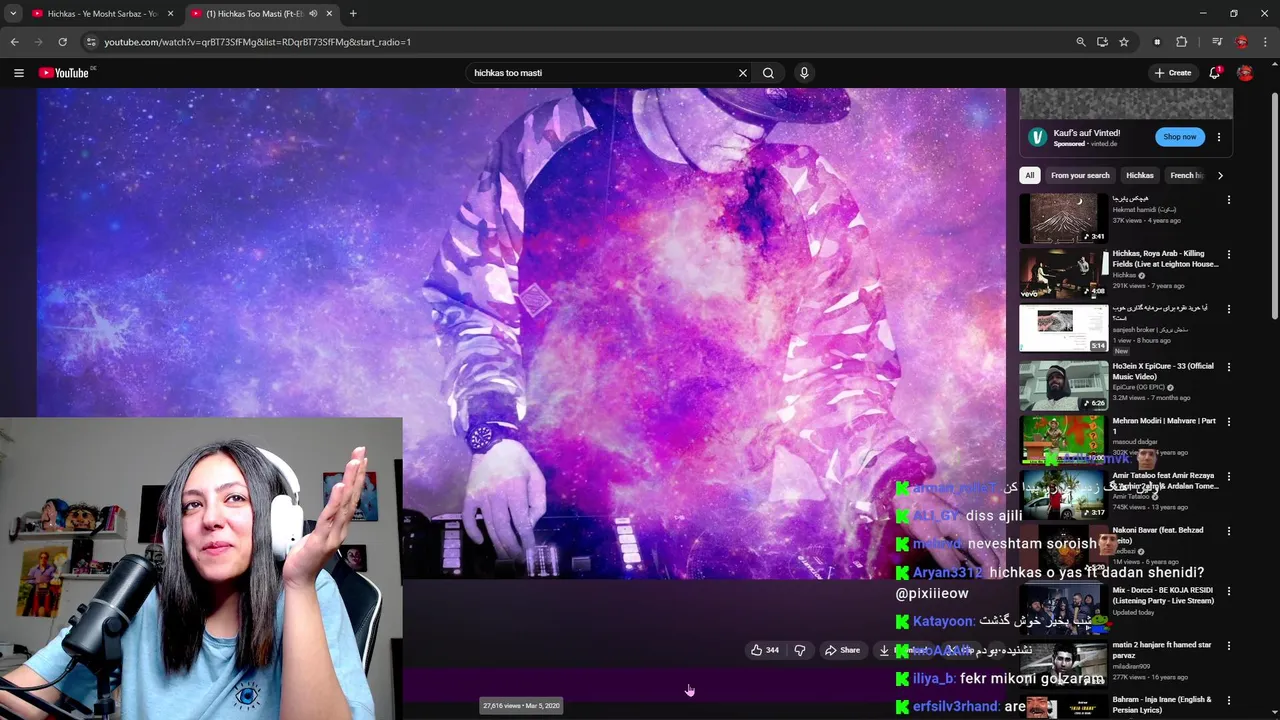Like the video with thumbs up

coord(765,650)
